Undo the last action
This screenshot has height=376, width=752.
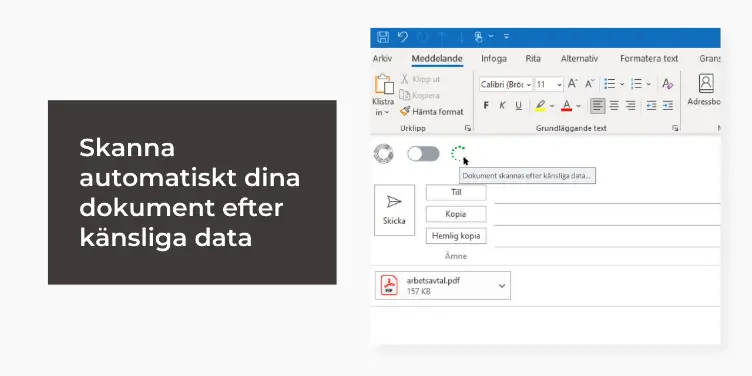pyautogui.click(x=402, y=37)
